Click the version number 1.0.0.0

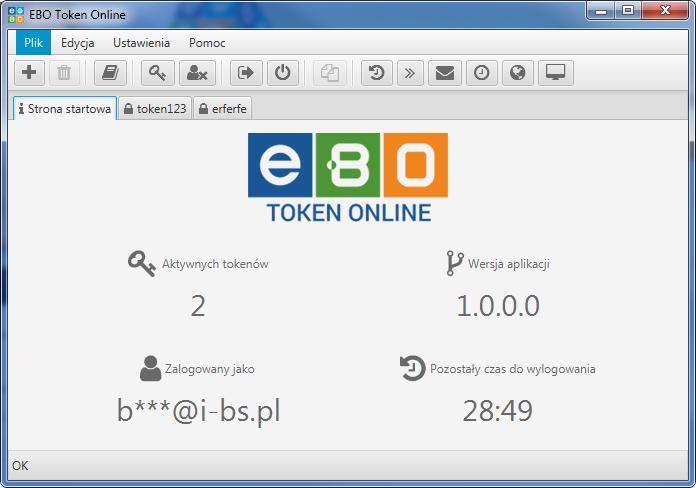(498, 306)
